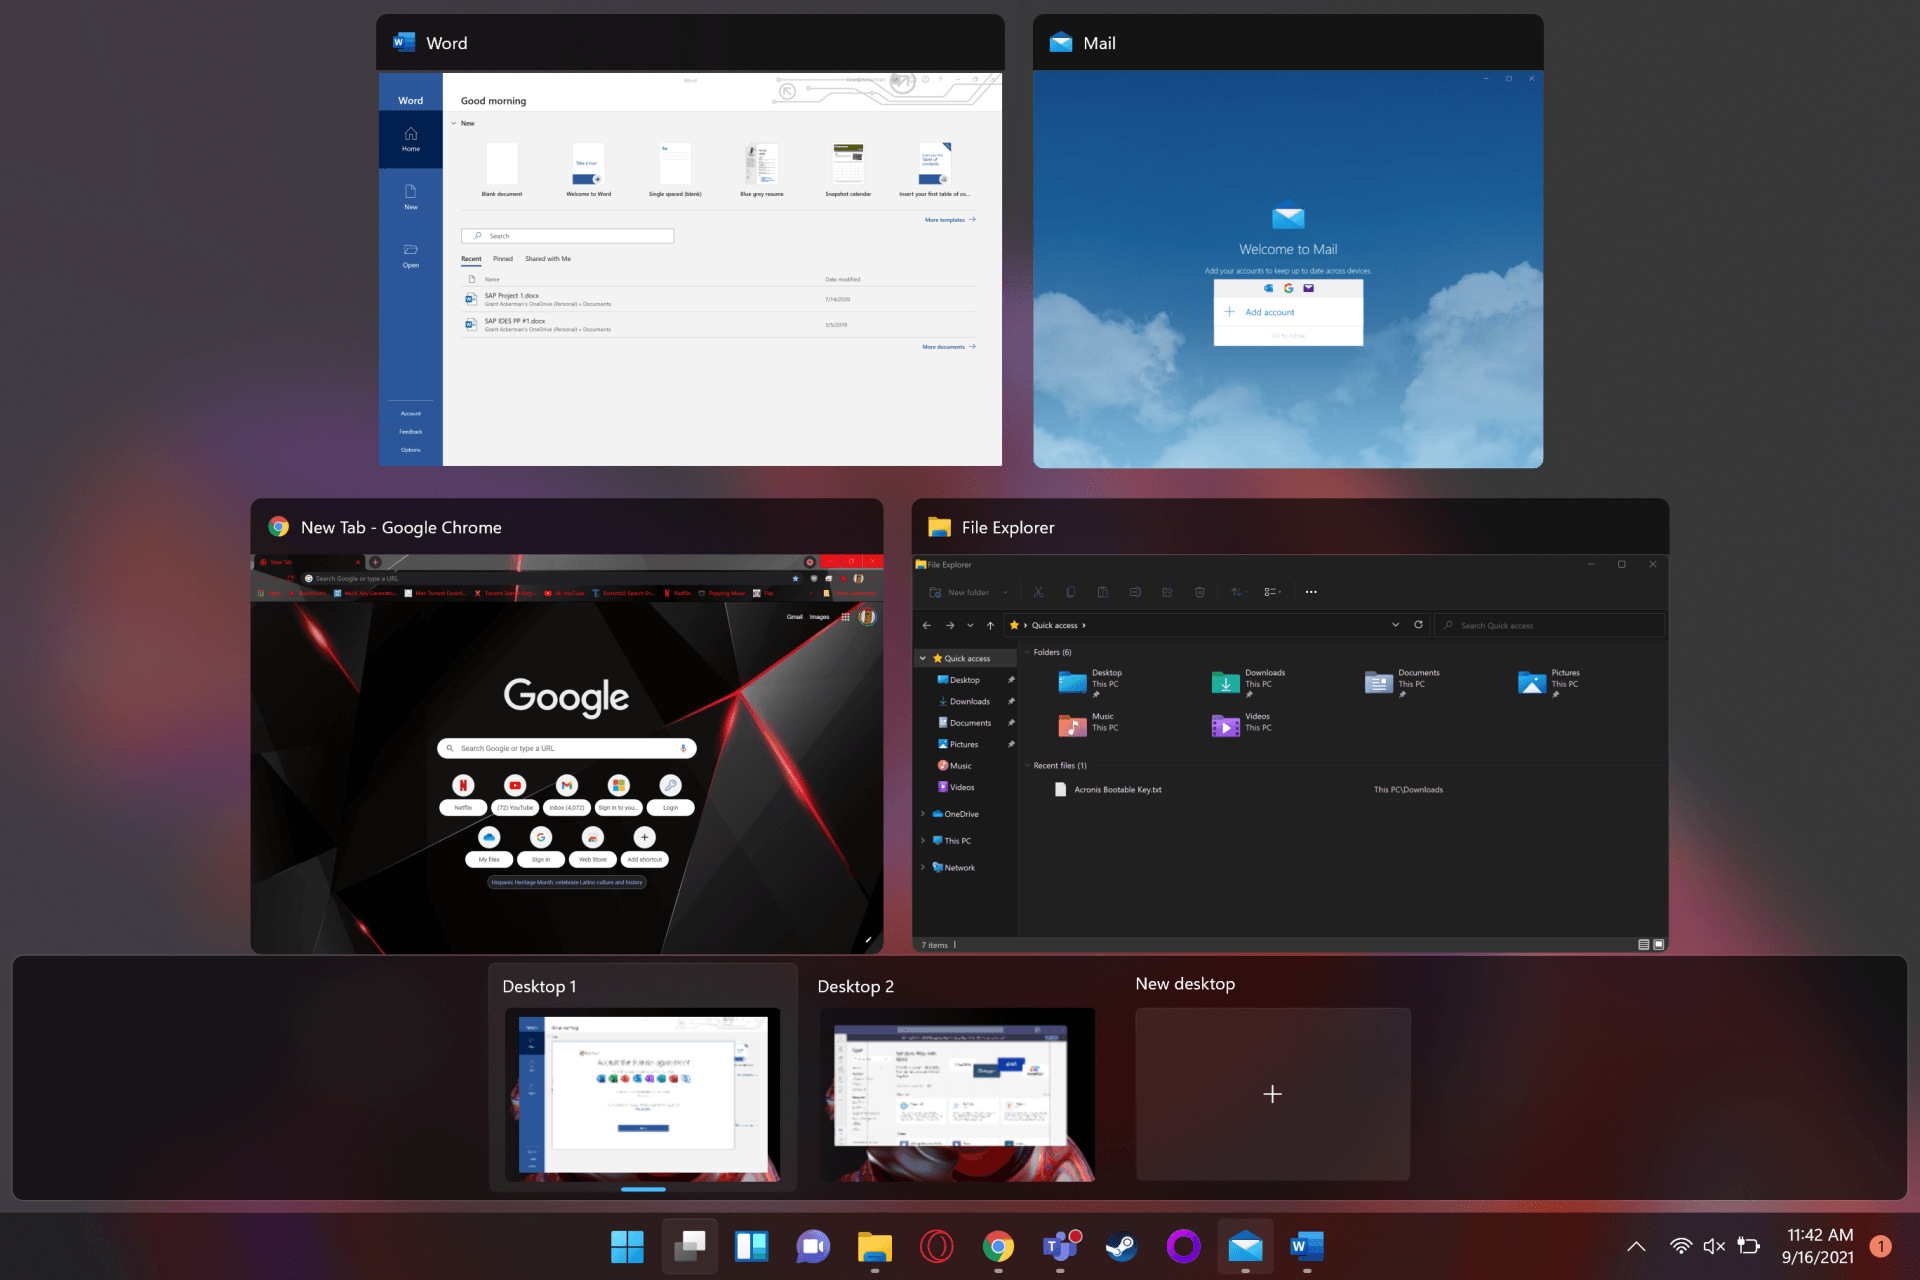Open the Widgets panel from the taskbar
The width and height of the screenshot is (1920, 1280).
coord(751,1246)
